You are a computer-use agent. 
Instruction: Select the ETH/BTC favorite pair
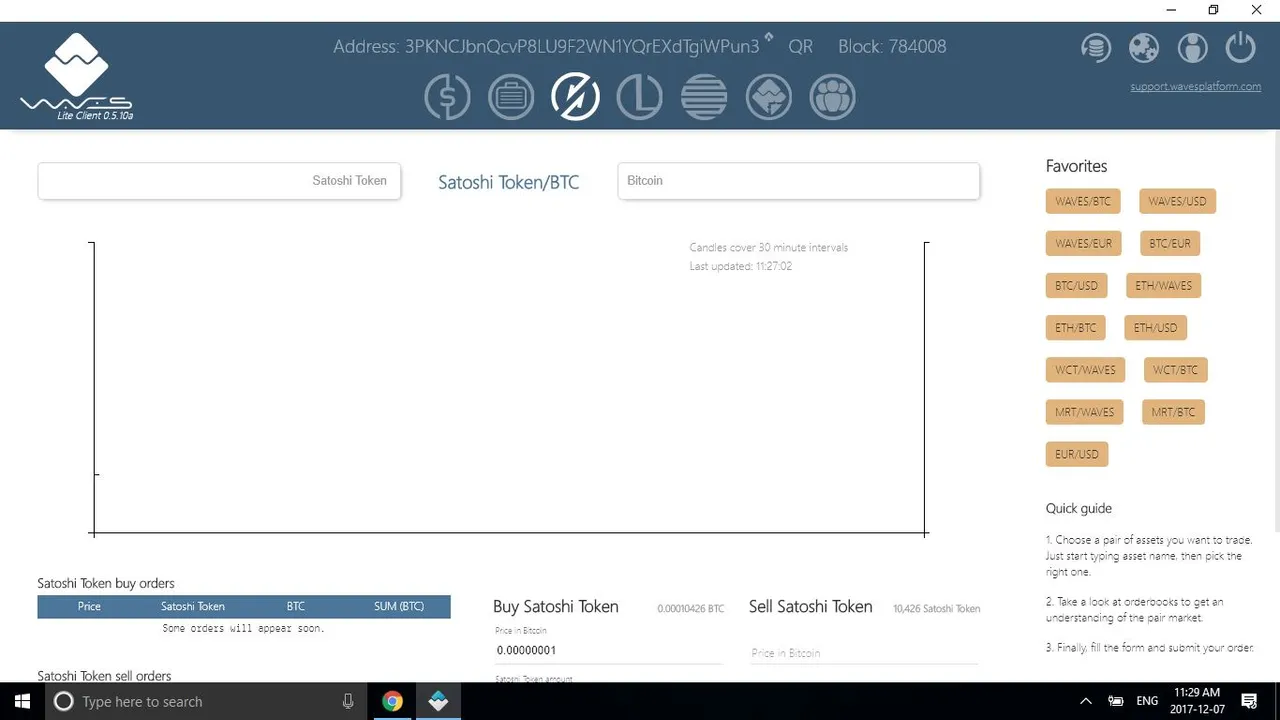point(1076,327)
